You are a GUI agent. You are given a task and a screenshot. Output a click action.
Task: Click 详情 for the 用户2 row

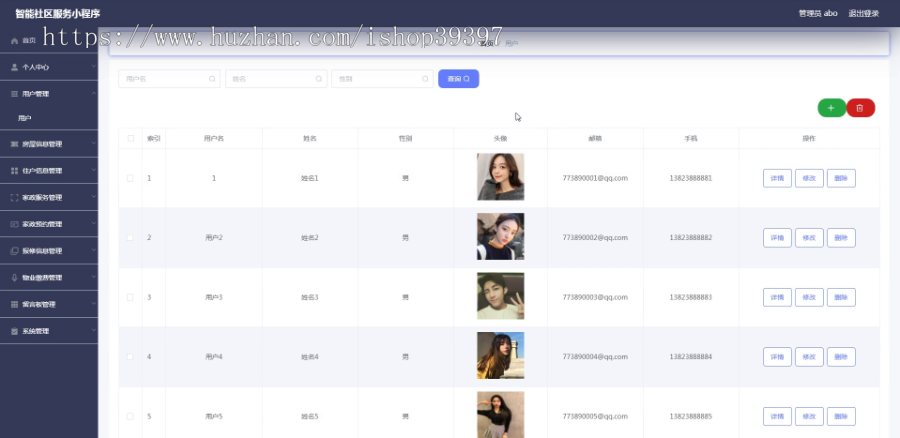point(777,238)
